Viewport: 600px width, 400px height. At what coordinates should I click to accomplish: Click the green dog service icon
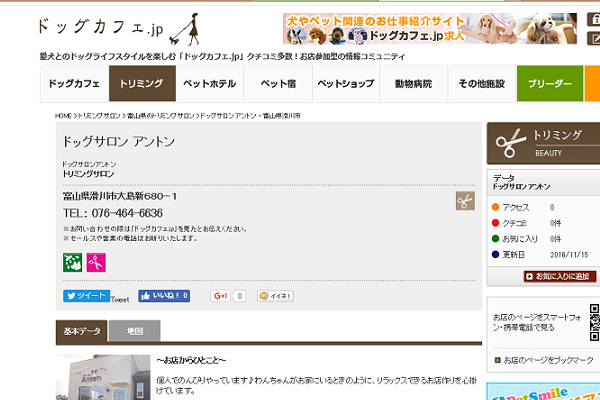coord(71,263)
